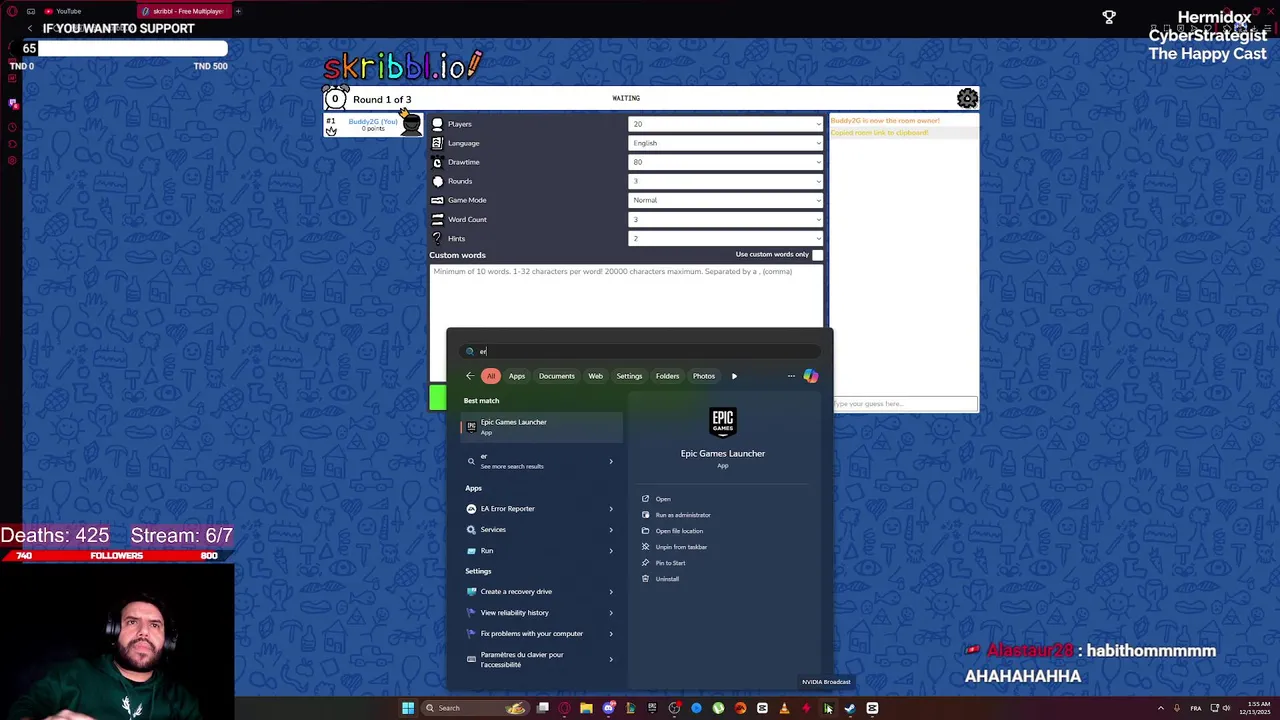Click the Buddy2G player avatar
Image resolution: width=1280 pixels, height=720 pixels.
(411, 124)
